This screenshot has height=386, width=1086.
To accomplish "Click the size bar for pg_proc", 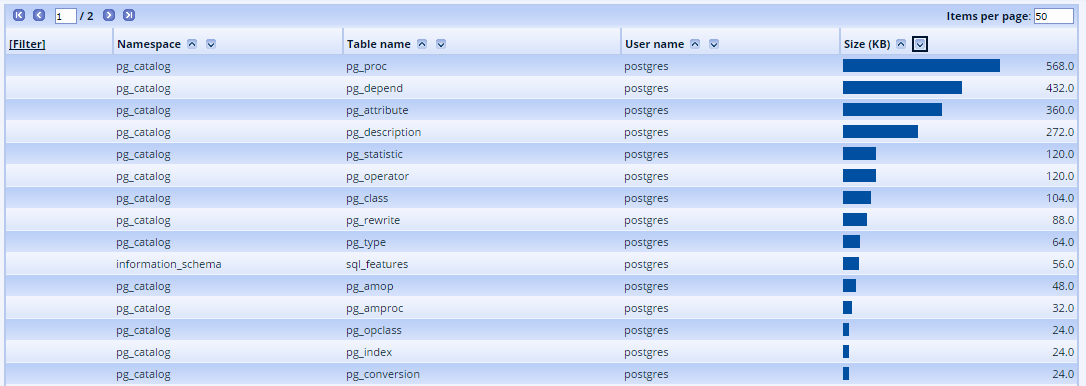I will point(921,65).
